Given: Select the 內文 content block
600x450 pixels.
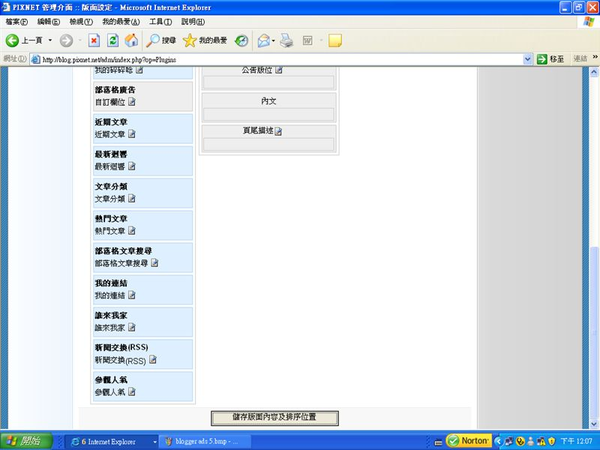Looking at the screenshot, I should click(269, 108).
